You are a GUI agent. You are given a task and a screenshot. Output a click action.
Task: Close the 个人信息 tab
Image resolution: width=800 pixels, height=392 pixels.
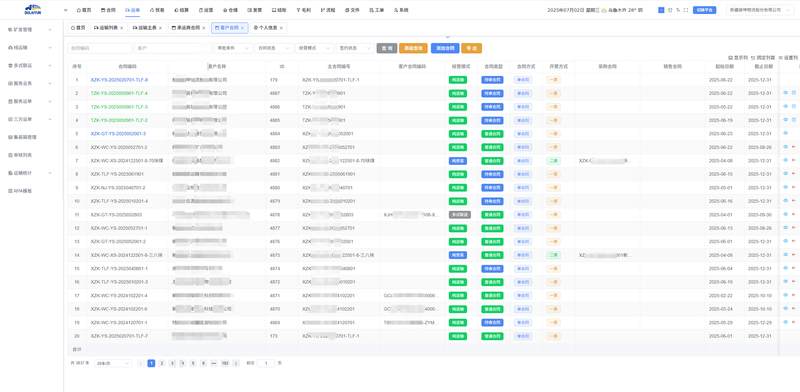coord(281,28)
